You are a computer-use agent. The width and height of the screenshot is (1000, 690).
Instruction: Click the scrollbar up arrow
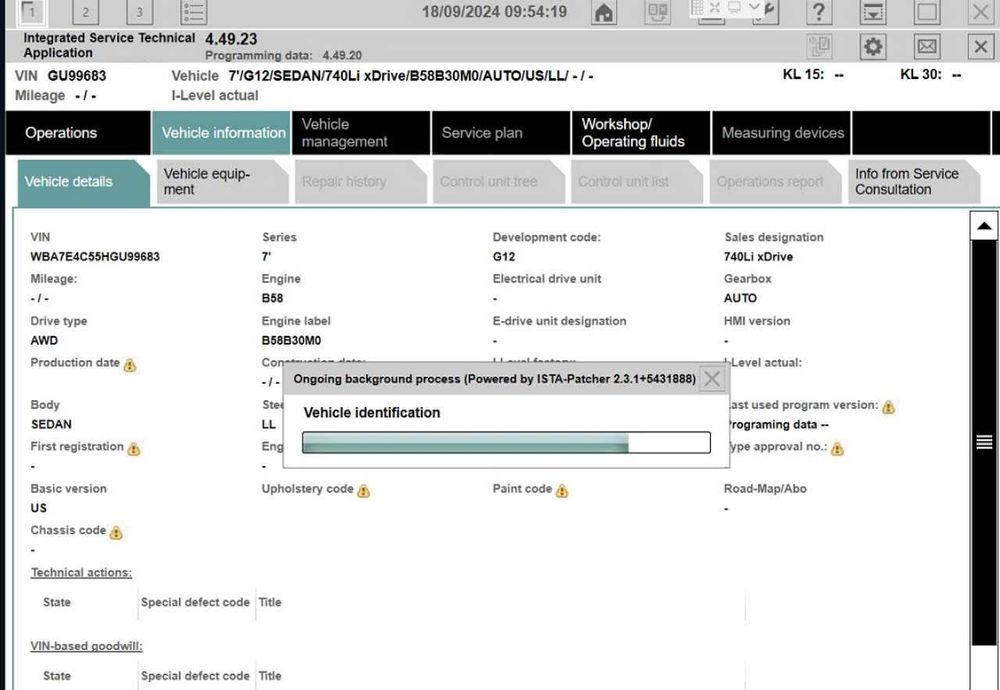click(x=984, y=226)
